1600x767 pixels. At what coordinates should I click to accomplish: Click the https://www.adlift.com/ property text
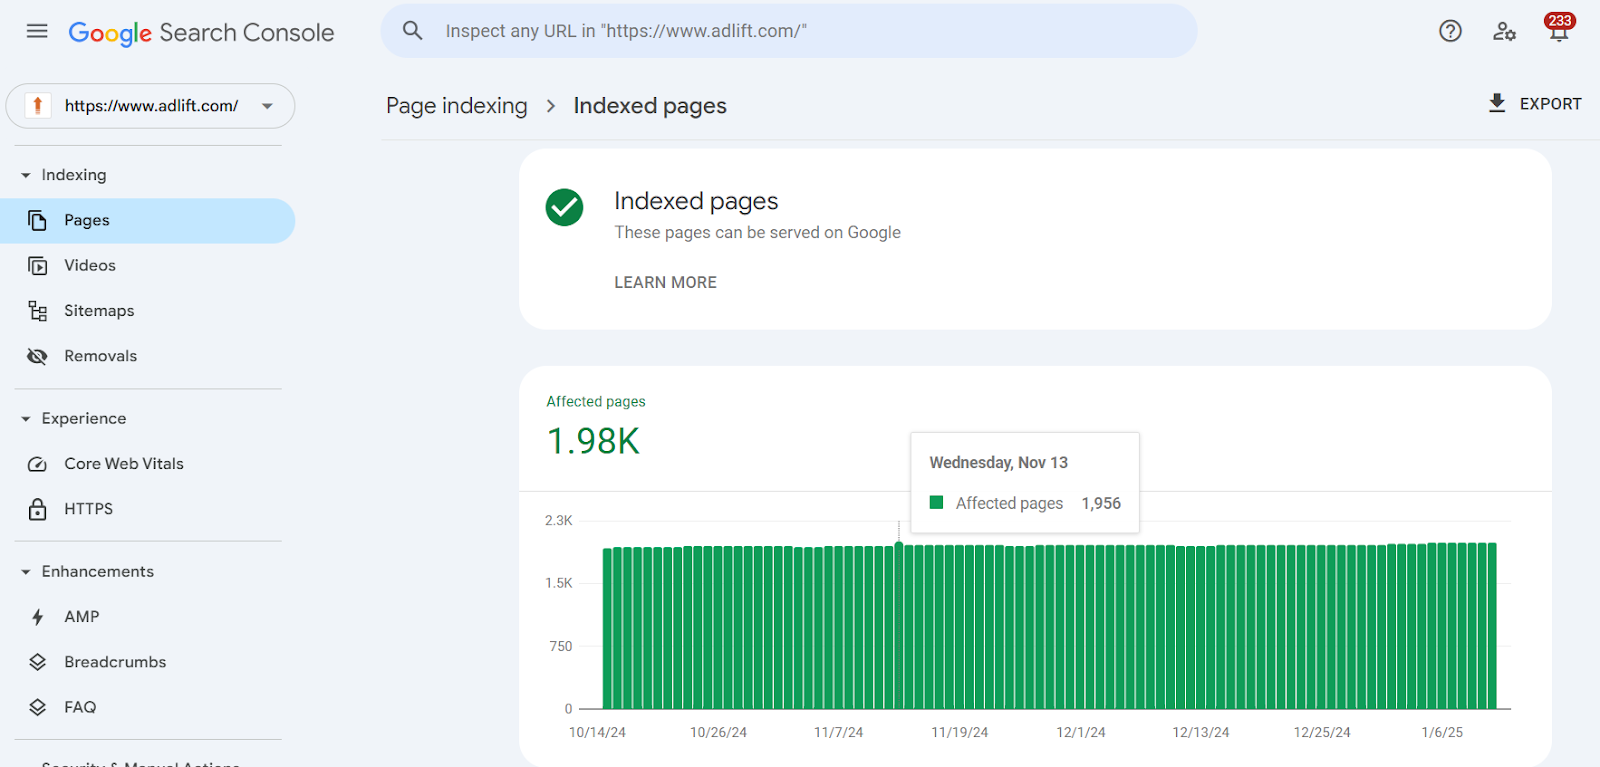pos(151,106)
